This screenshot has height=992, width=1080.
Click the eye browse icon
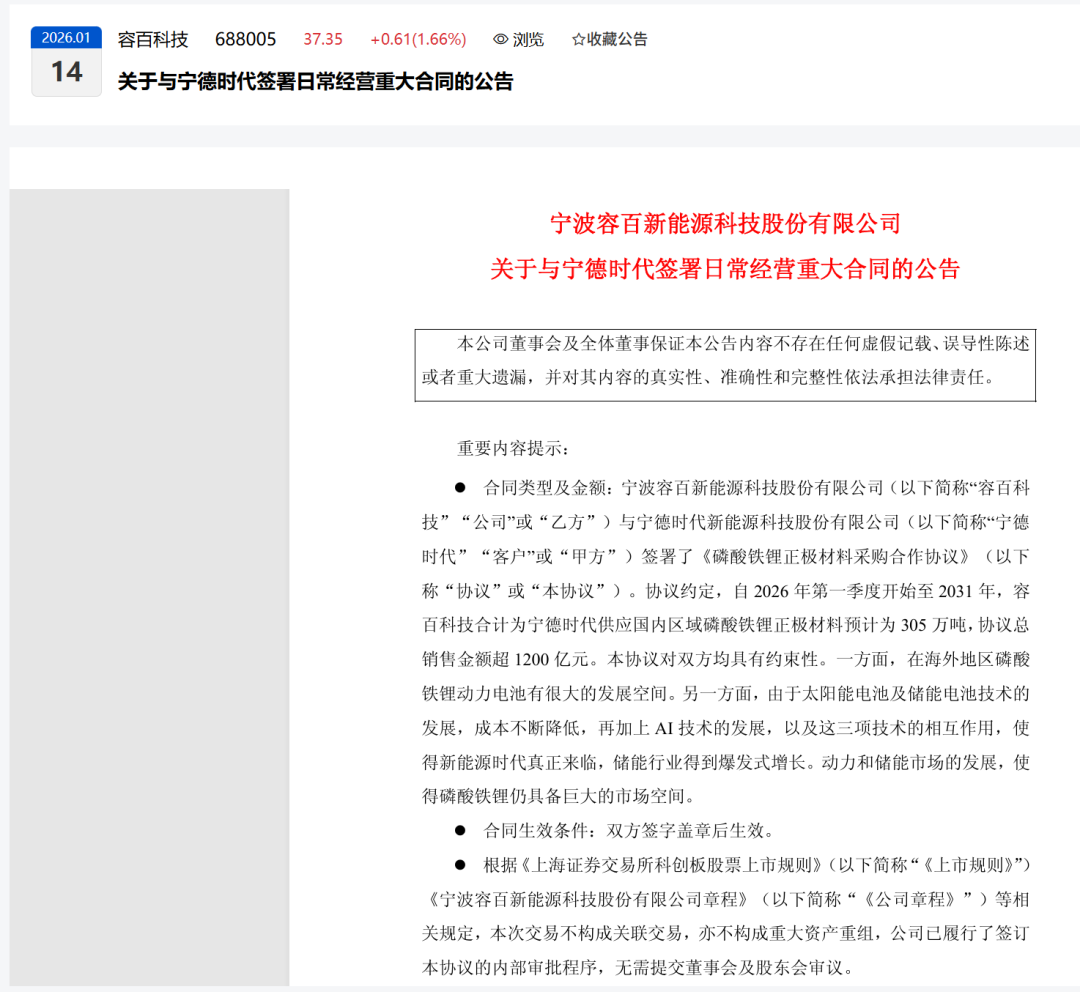(501, 39)
